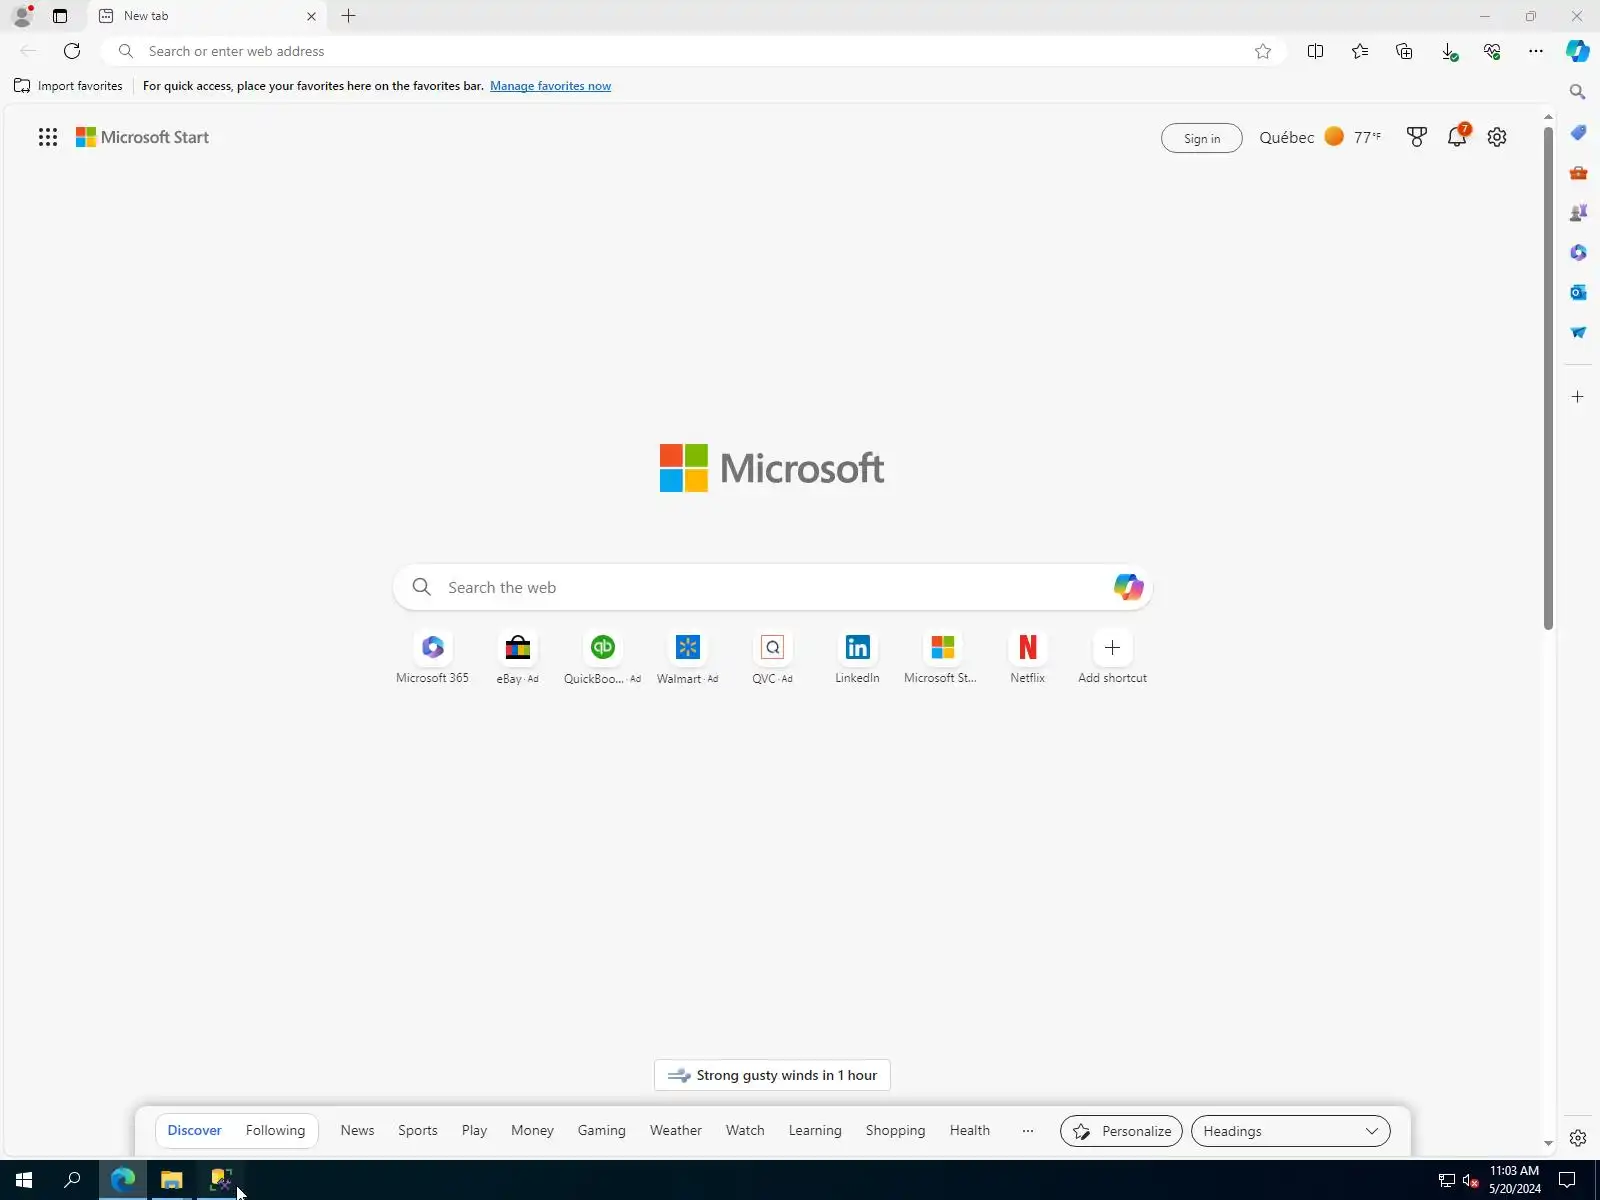Open the eBay shortcut
Screen dimensions: 1600x1200
click(517, 658)
